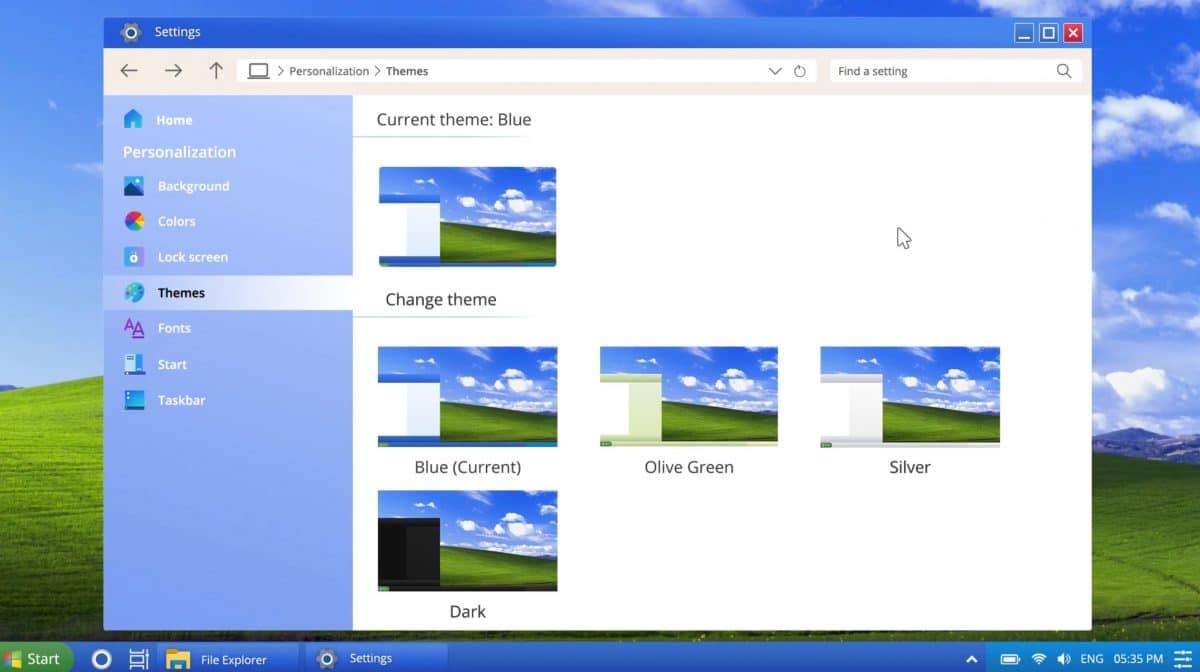Screen dimensions: 1200x672
Task: Select Themes in the breadcrumb path
Action: [x=407, y=70]
